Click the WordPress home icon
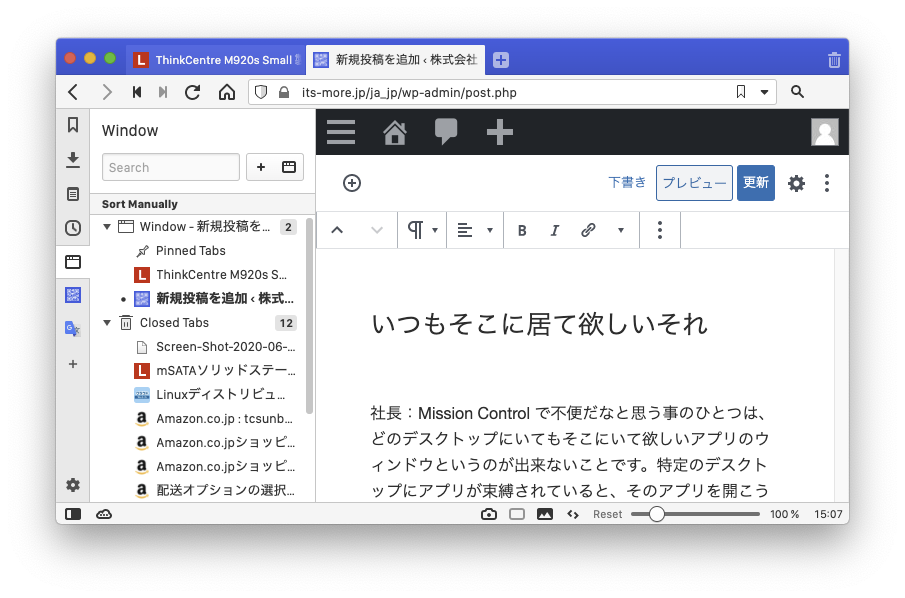 click(x=395, y=132)
